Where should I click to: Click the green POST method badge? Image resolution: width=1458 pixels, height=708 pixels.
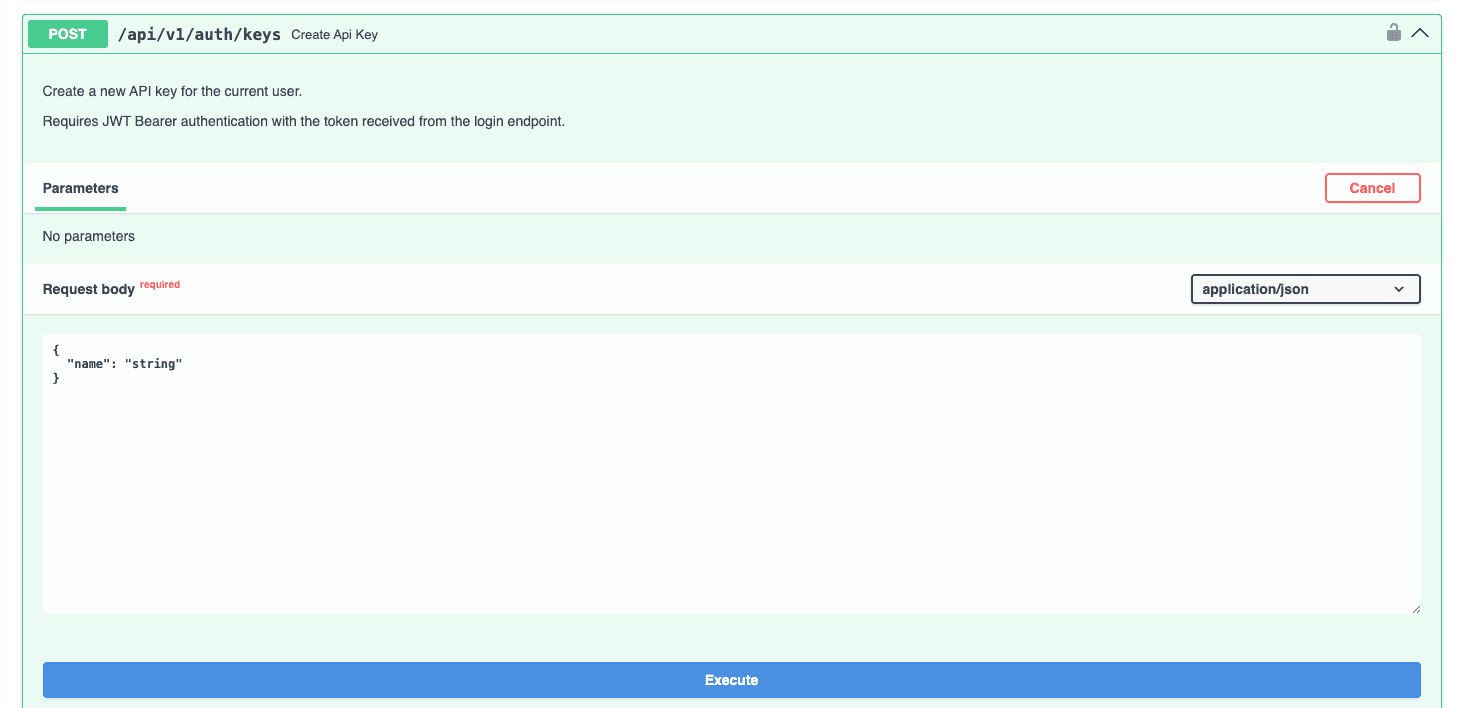pos(67,33)
